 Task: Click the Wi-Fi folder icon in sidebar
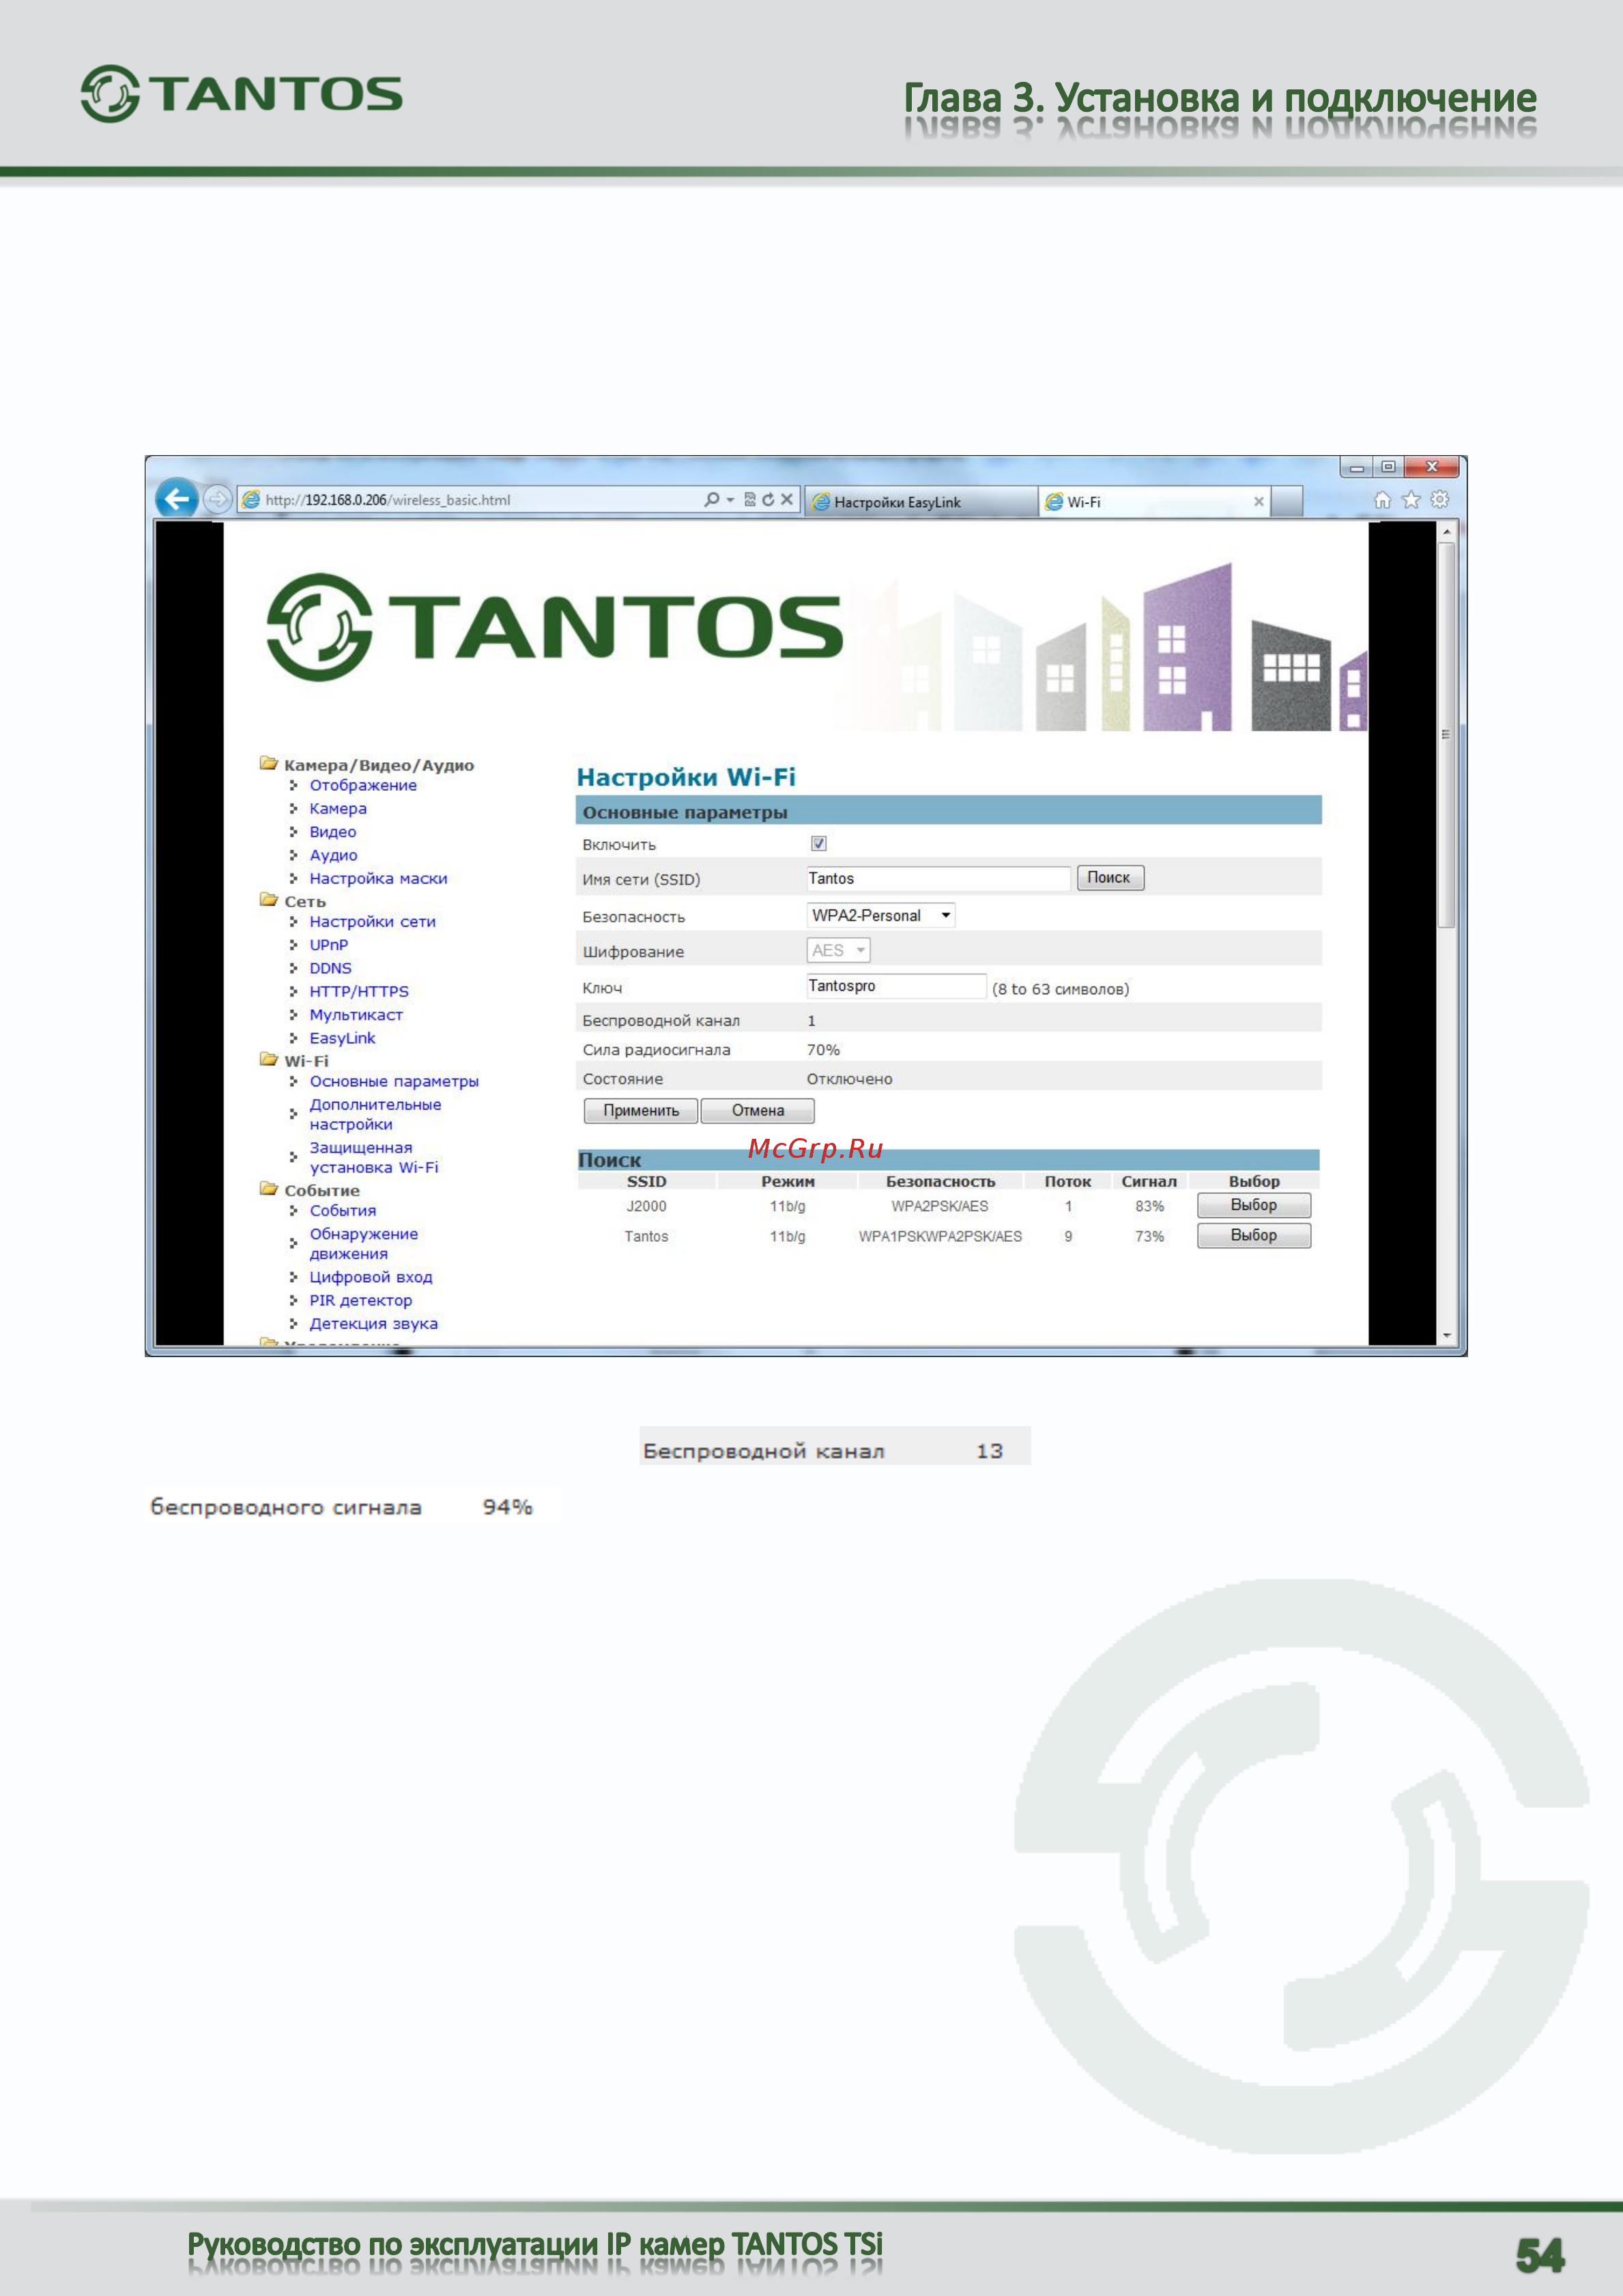[x=268, y=1059]
